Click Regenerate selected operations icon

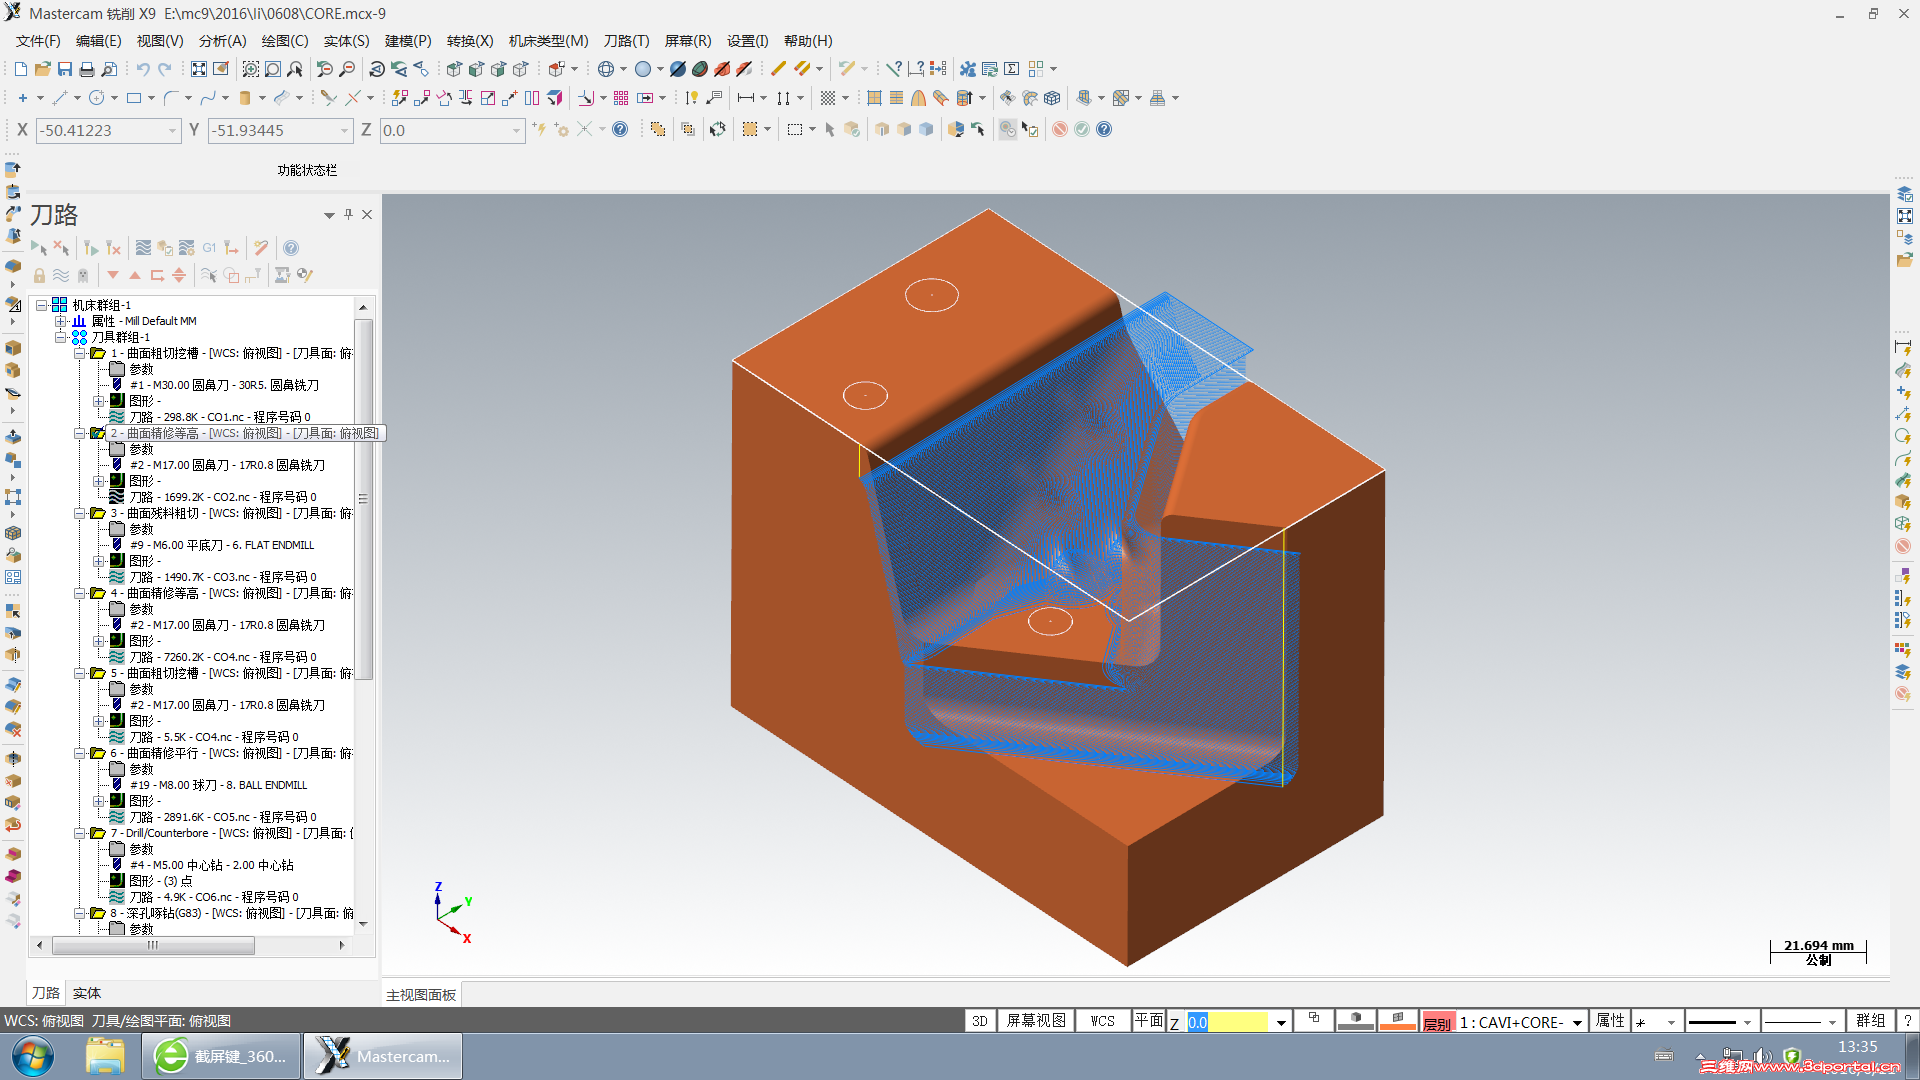(x=91, y=248)
